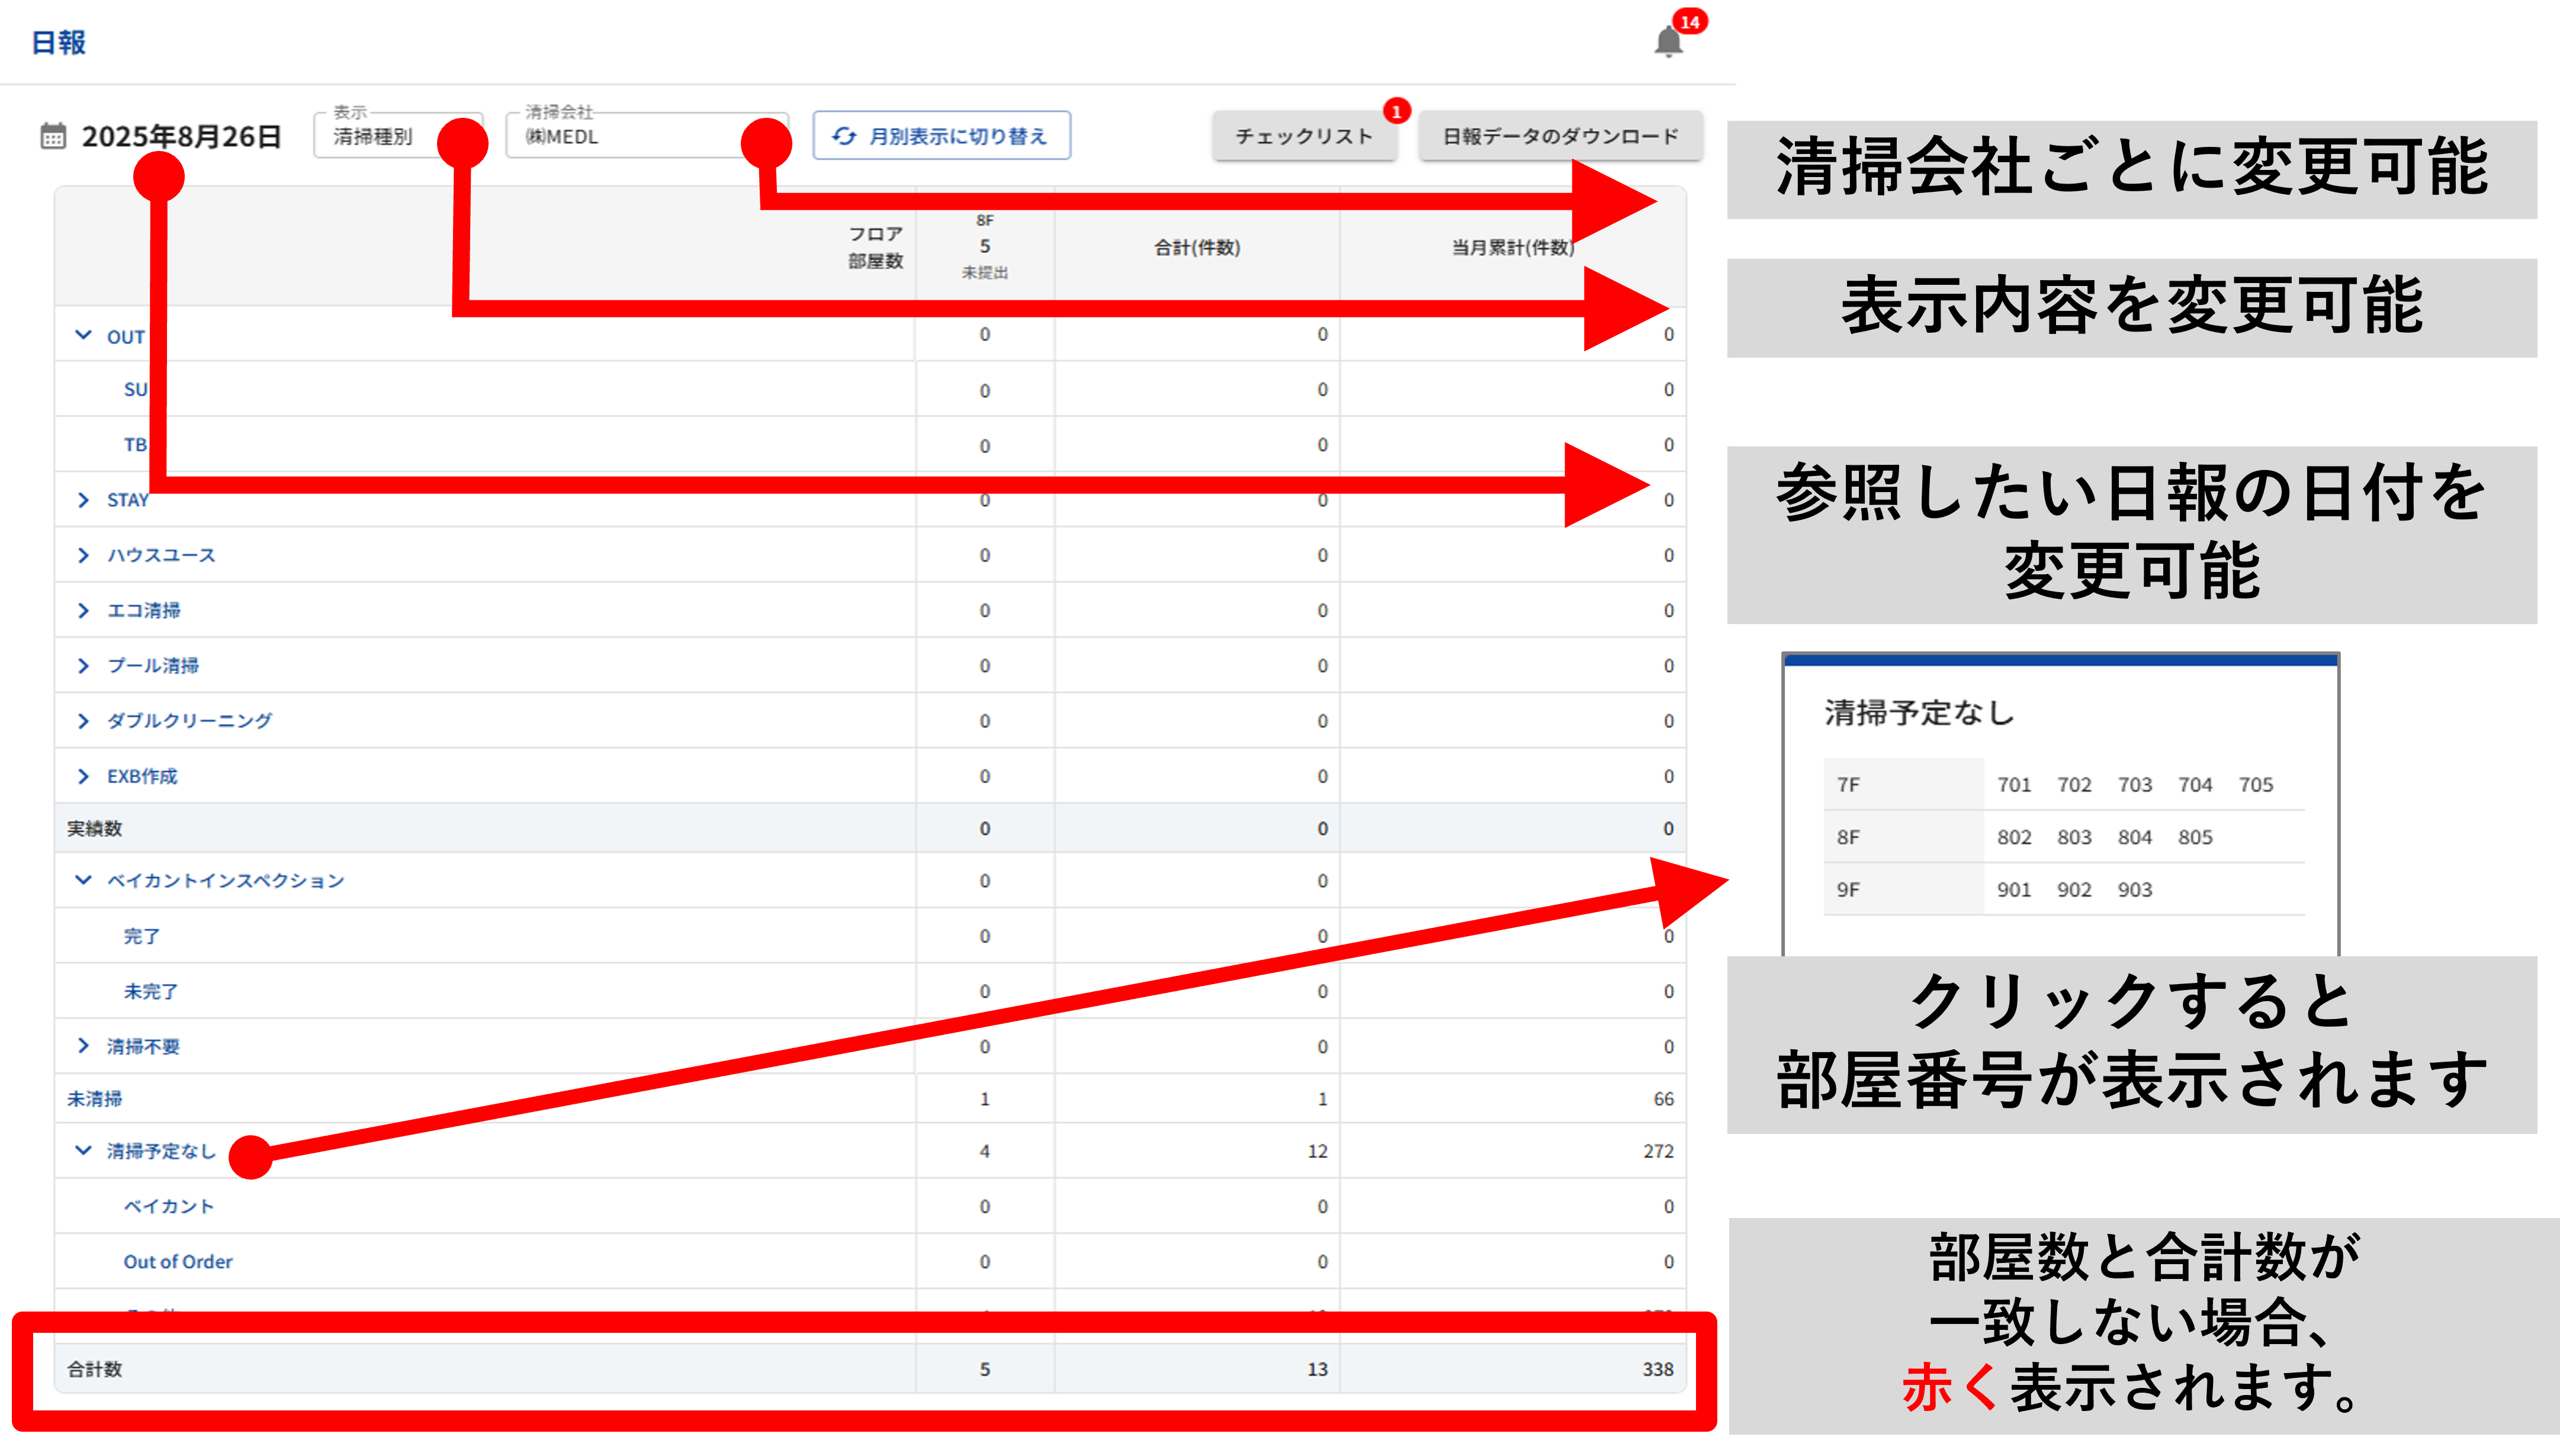The width and height of the screenshot is (2560, 1456).
Task: Click the 清掃予定なし row label
Action: (161, 1151)
